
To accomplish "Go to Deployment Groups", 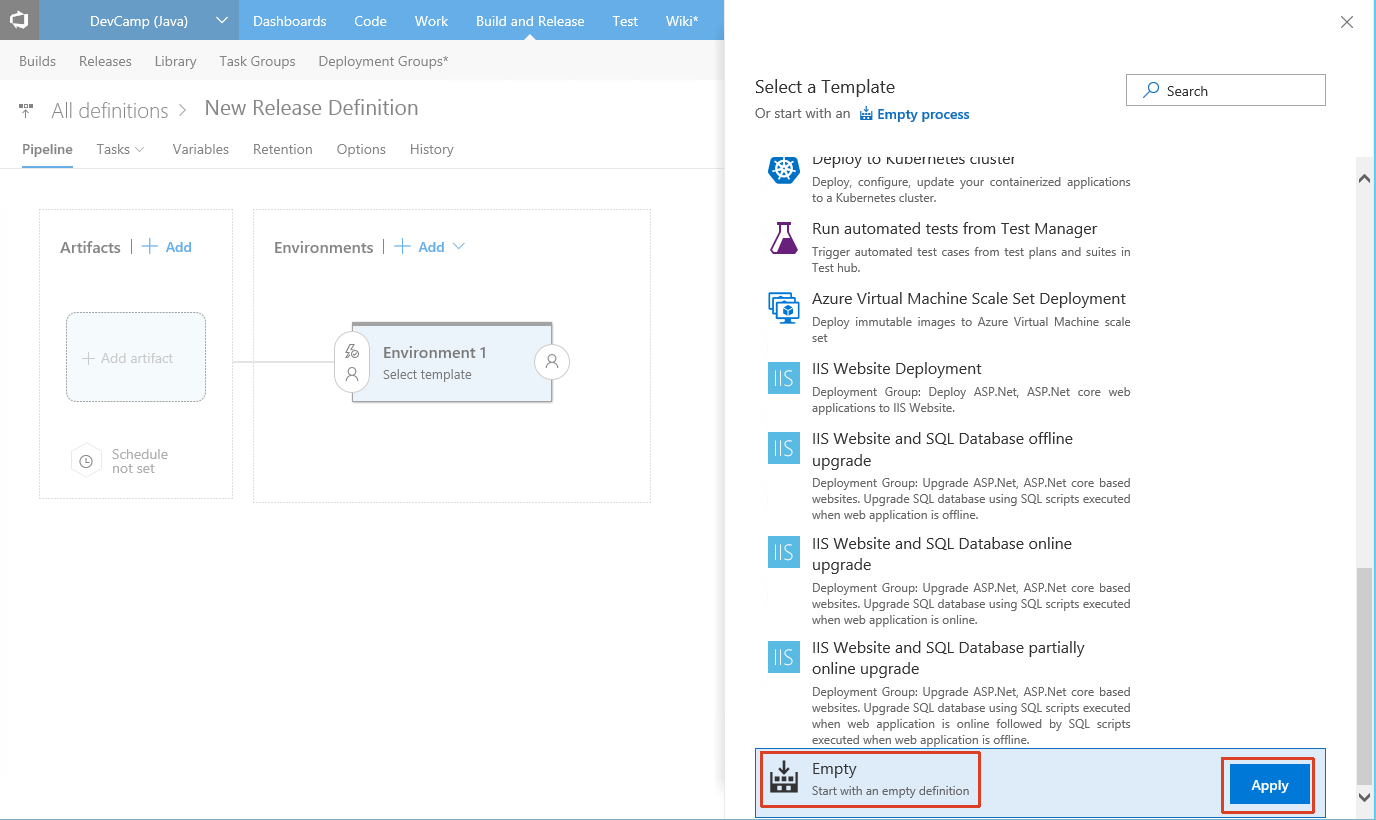I will click(383, 61).
